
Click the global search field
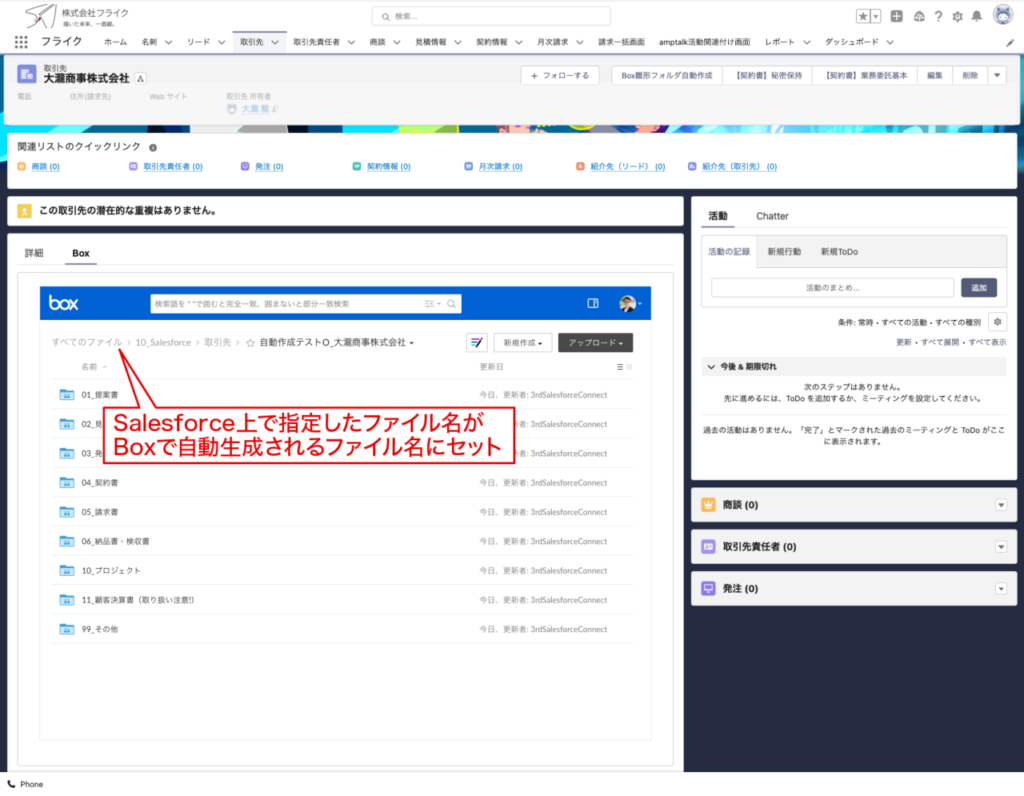[491, 16]
